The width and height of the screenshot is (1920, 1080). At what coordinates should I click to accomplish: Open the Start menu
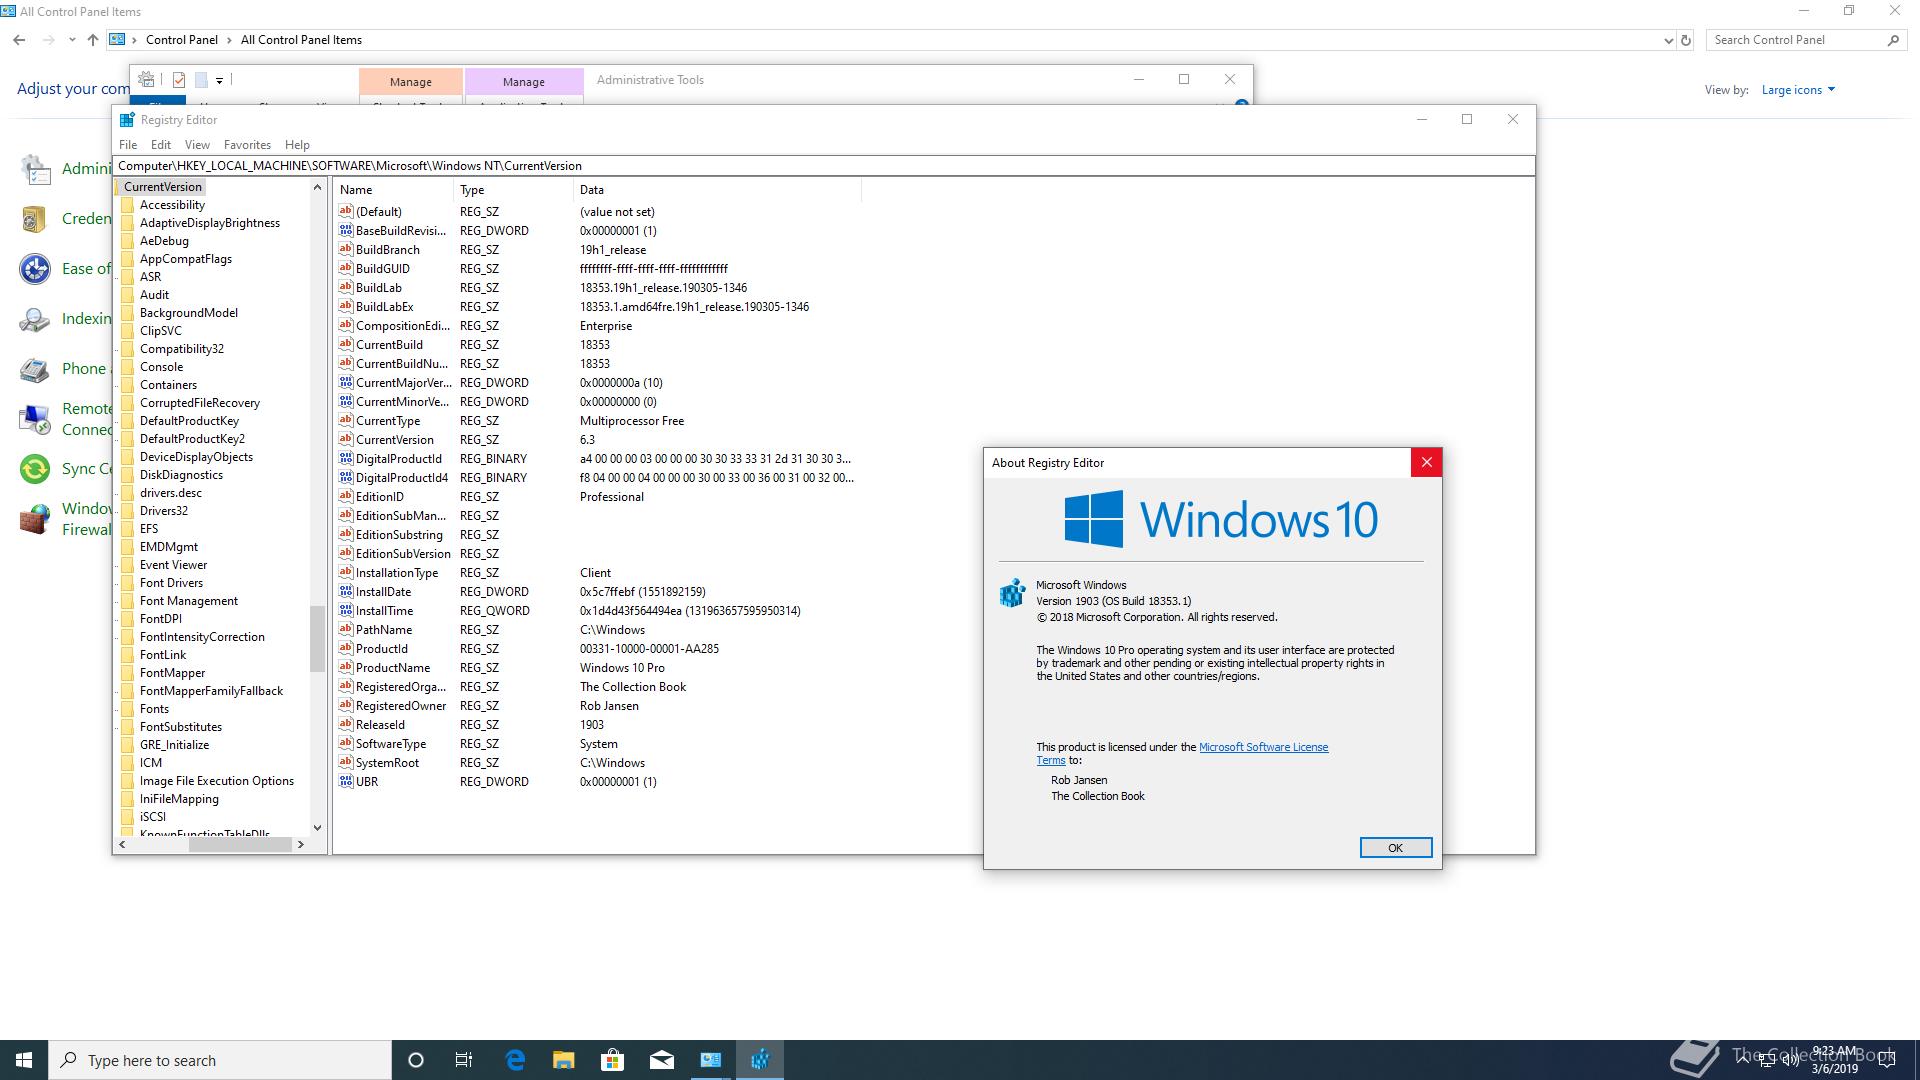tap(24, 1060)
